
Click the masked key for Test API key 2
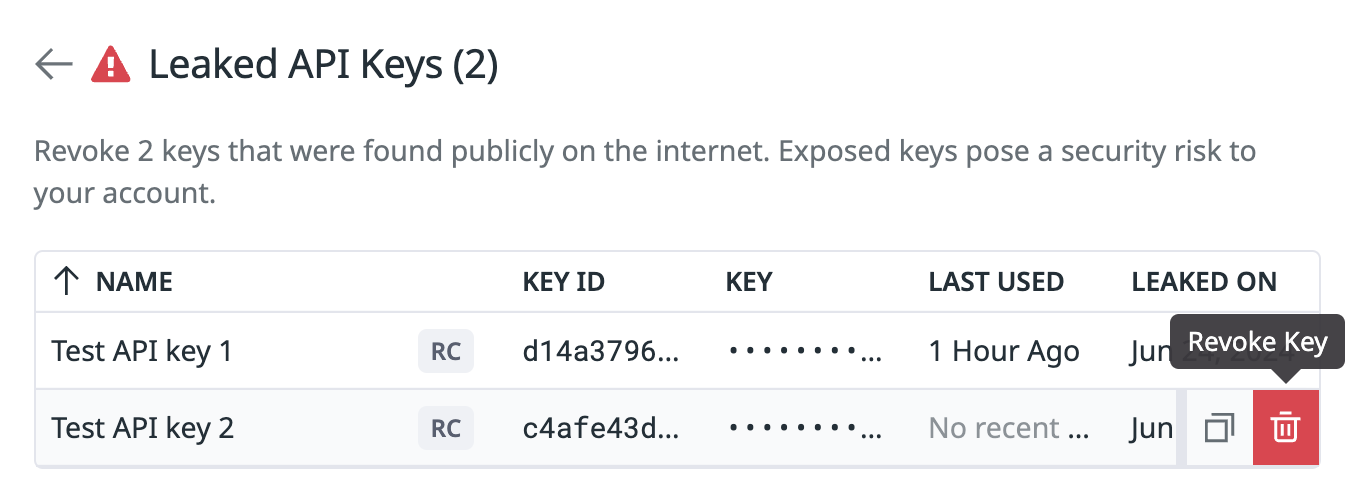point(805,429)
